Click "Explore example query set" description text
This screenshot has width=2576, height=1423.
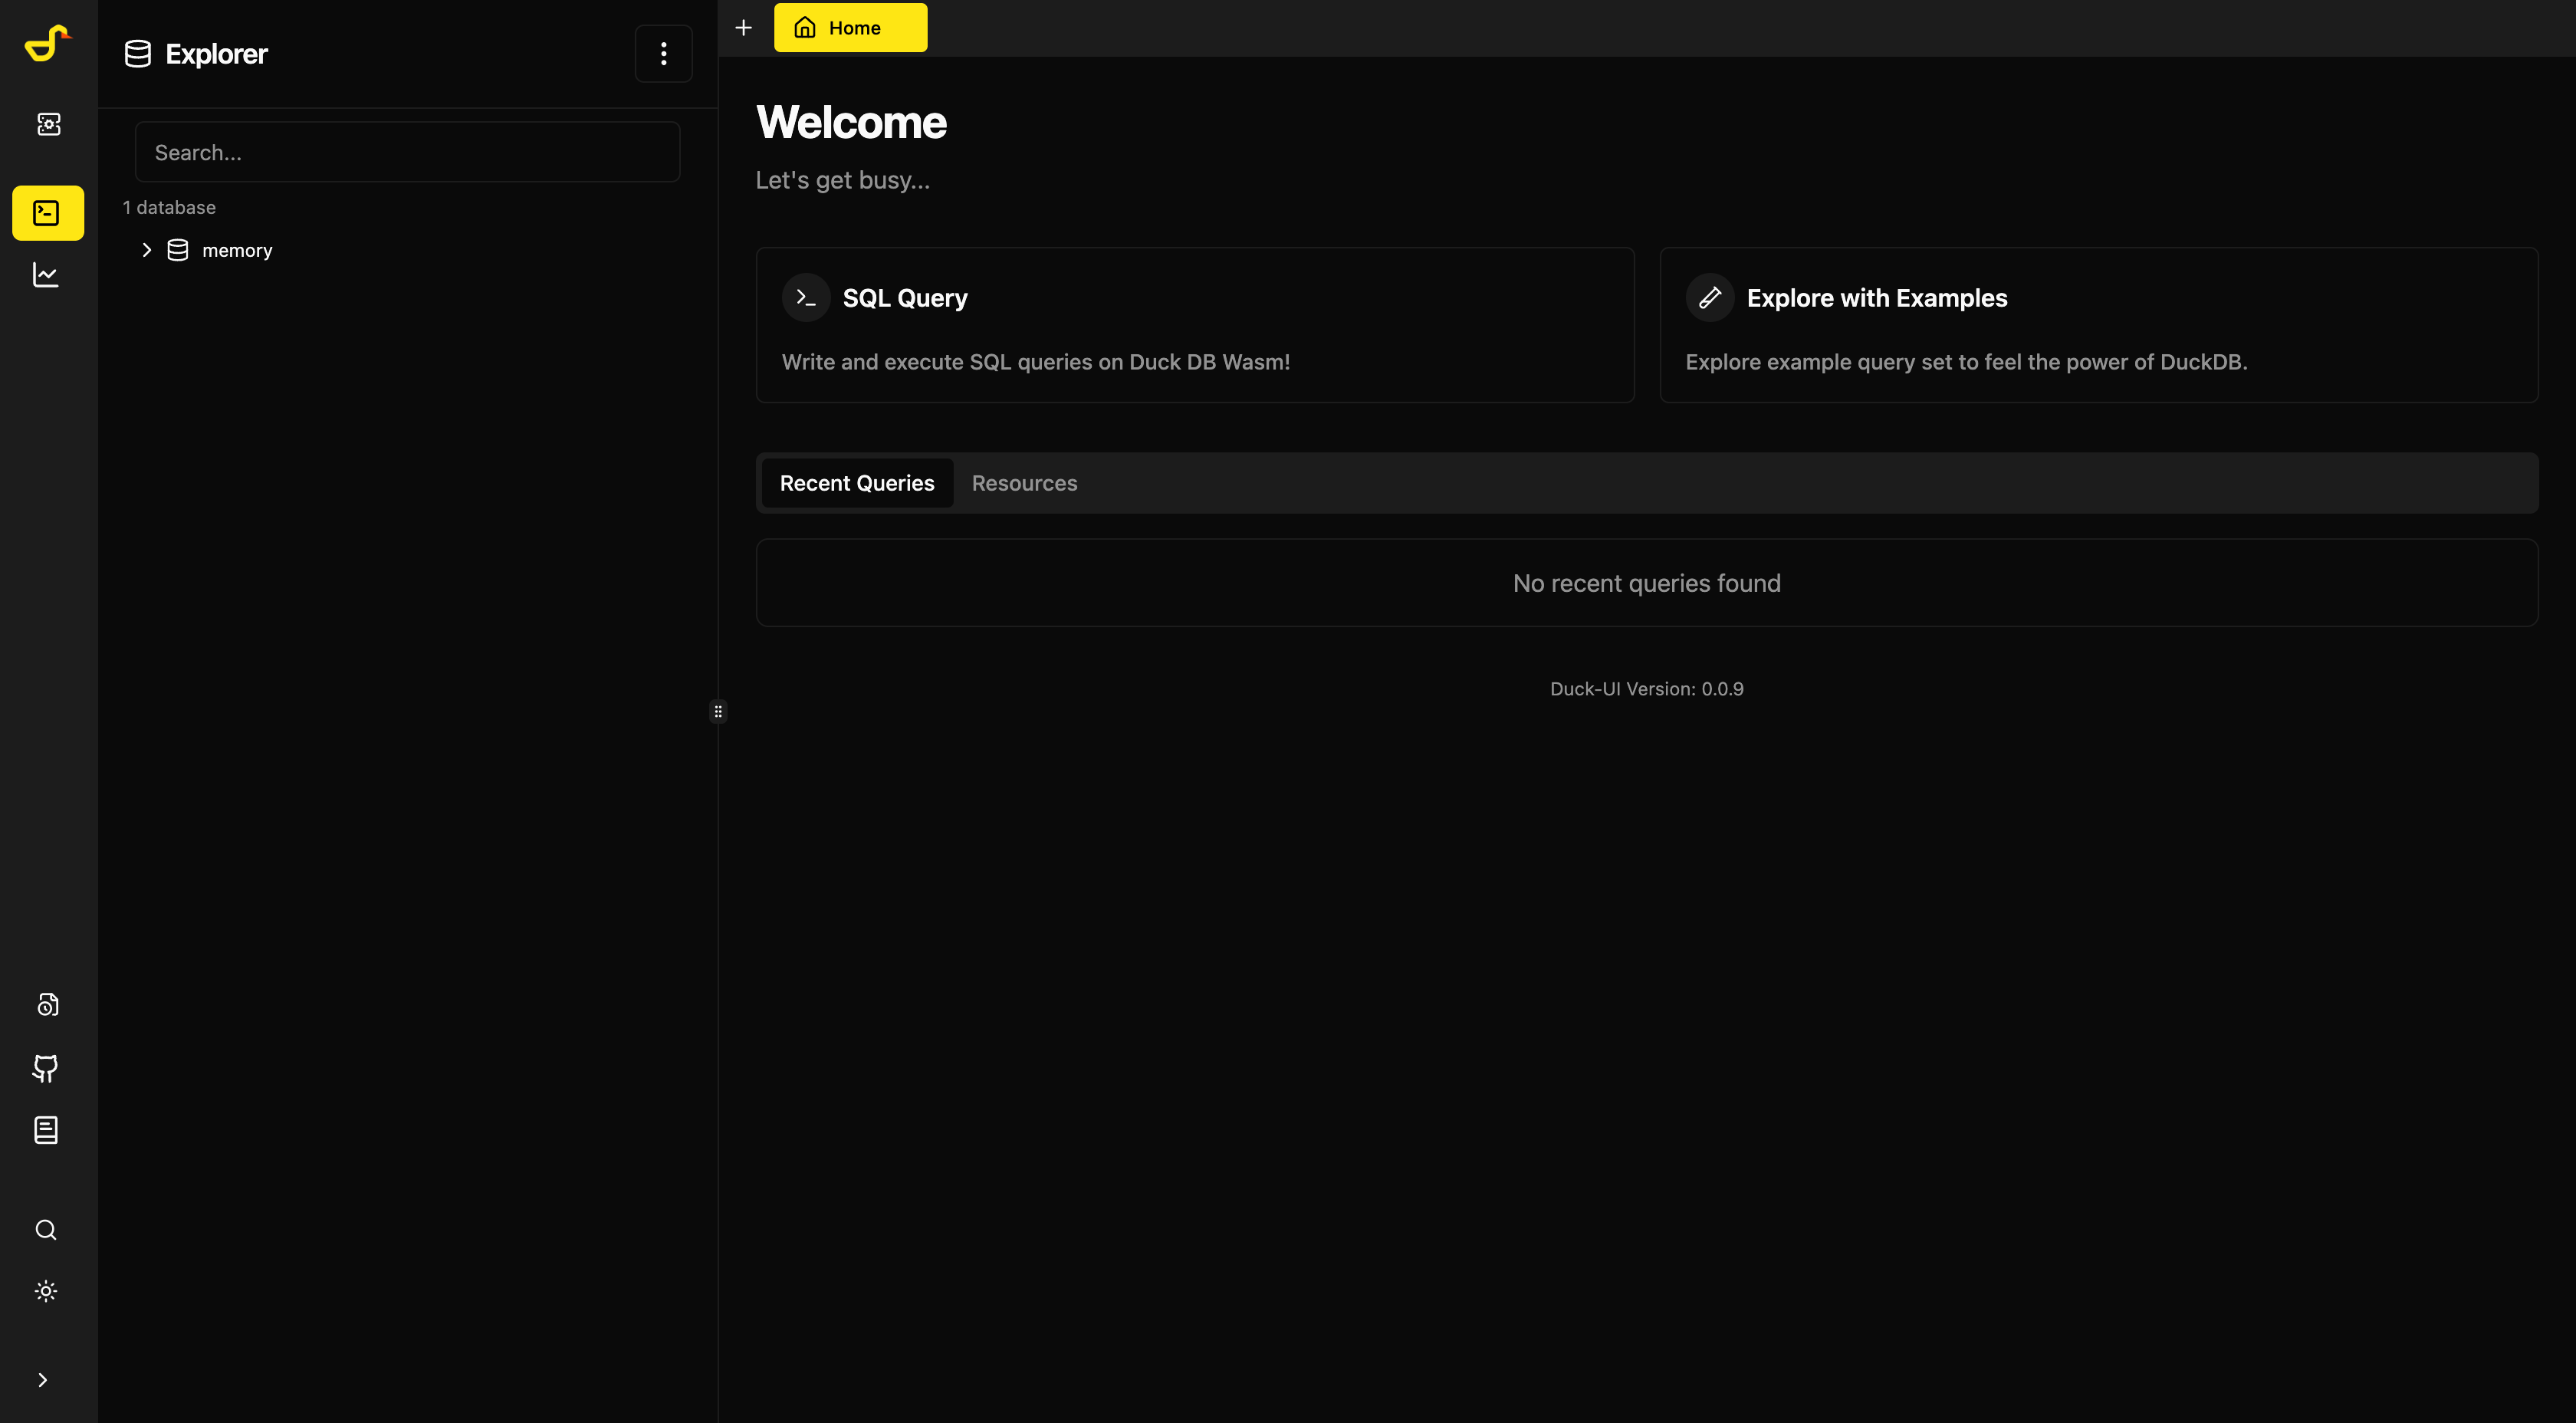click(x=1966, y=362)
